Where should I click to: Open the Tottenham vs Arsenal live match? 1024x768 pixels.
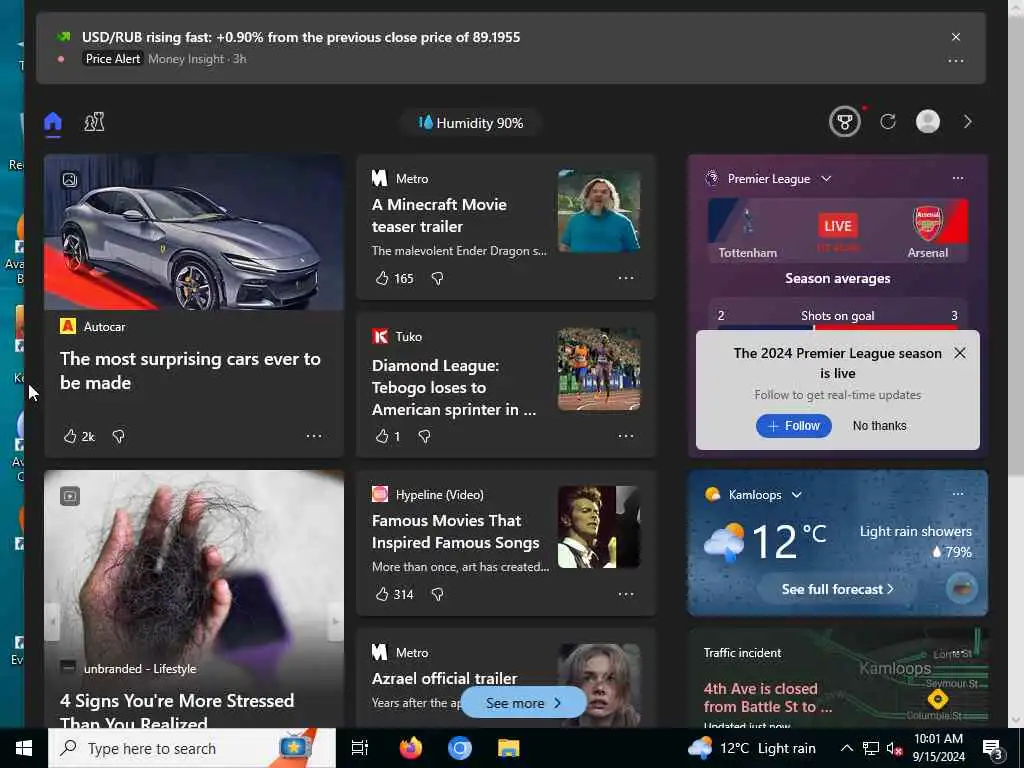point(838,231)
